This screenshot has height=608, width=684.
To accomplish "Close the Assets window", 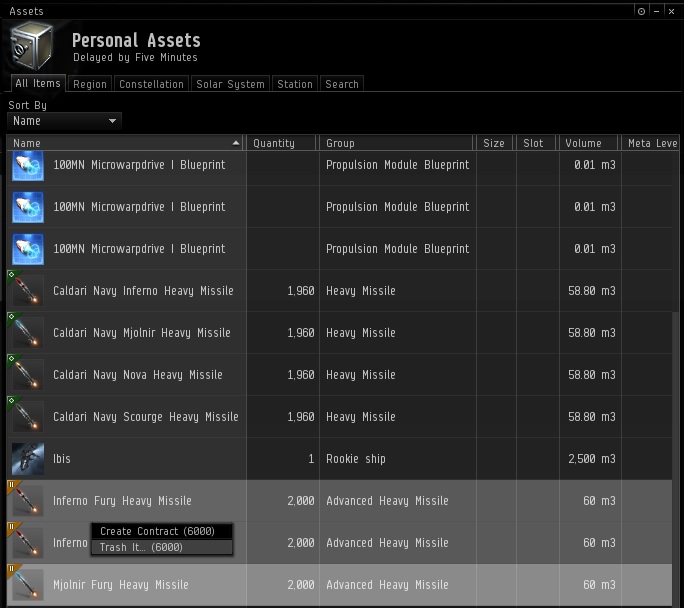I will [x=672, y=11].
